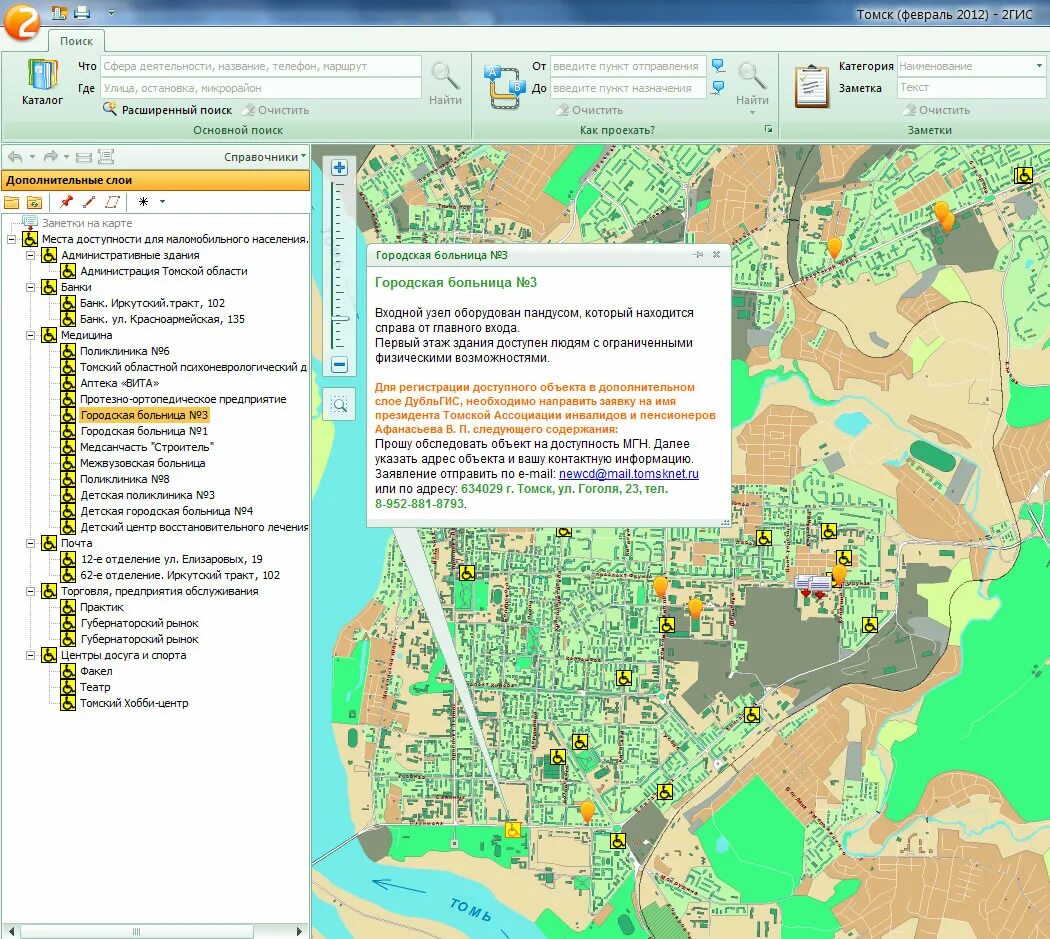Image resolution: width=1050 pixels, height=939 pixels.
Task: Click the Найти magnifier in the Основной поиск group
Action: (445, 82)
